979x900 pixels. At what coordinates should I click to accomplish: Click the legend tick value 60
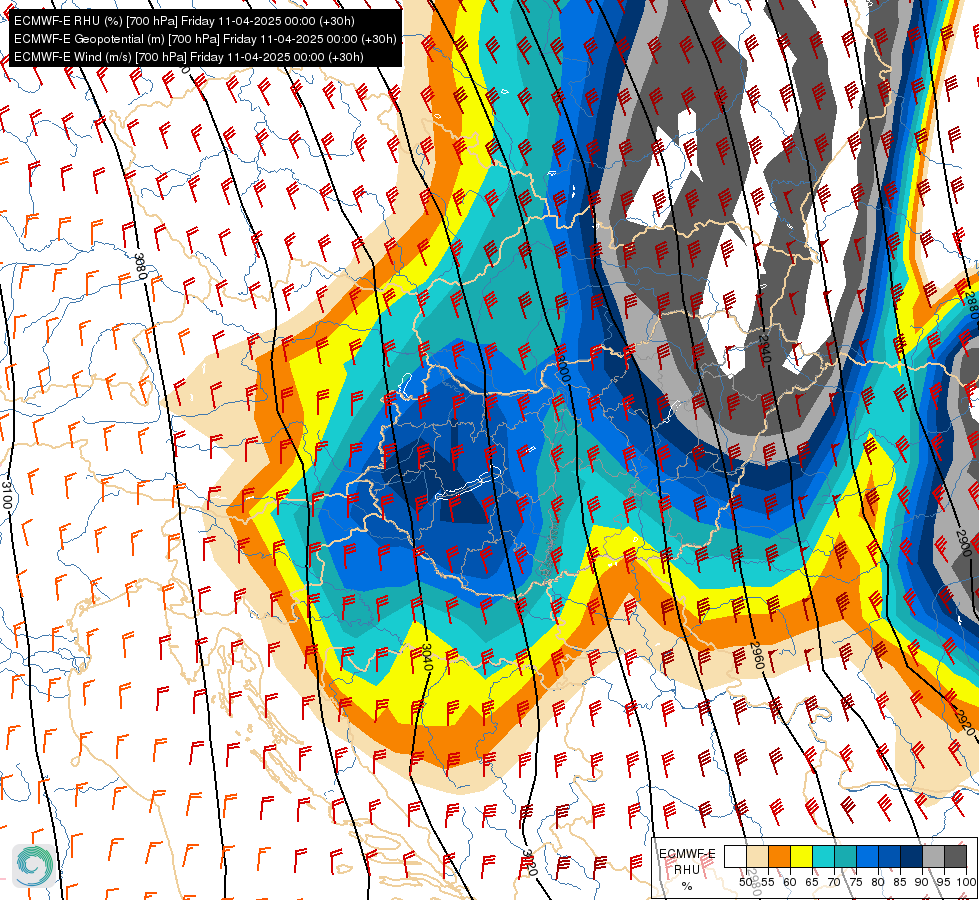(x=790, y=882)
